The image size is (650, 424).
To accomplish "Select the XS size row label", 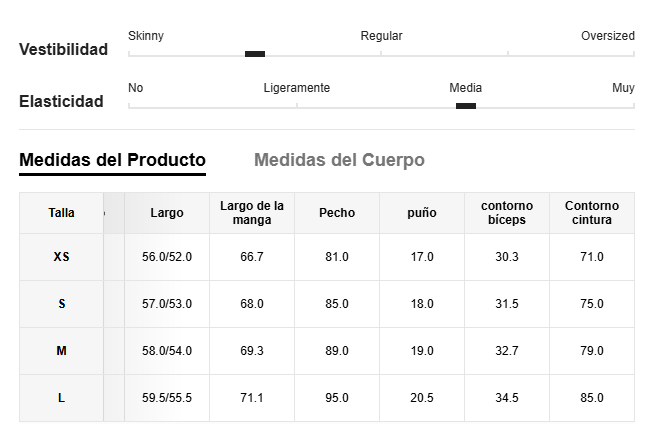I will 61,257.
